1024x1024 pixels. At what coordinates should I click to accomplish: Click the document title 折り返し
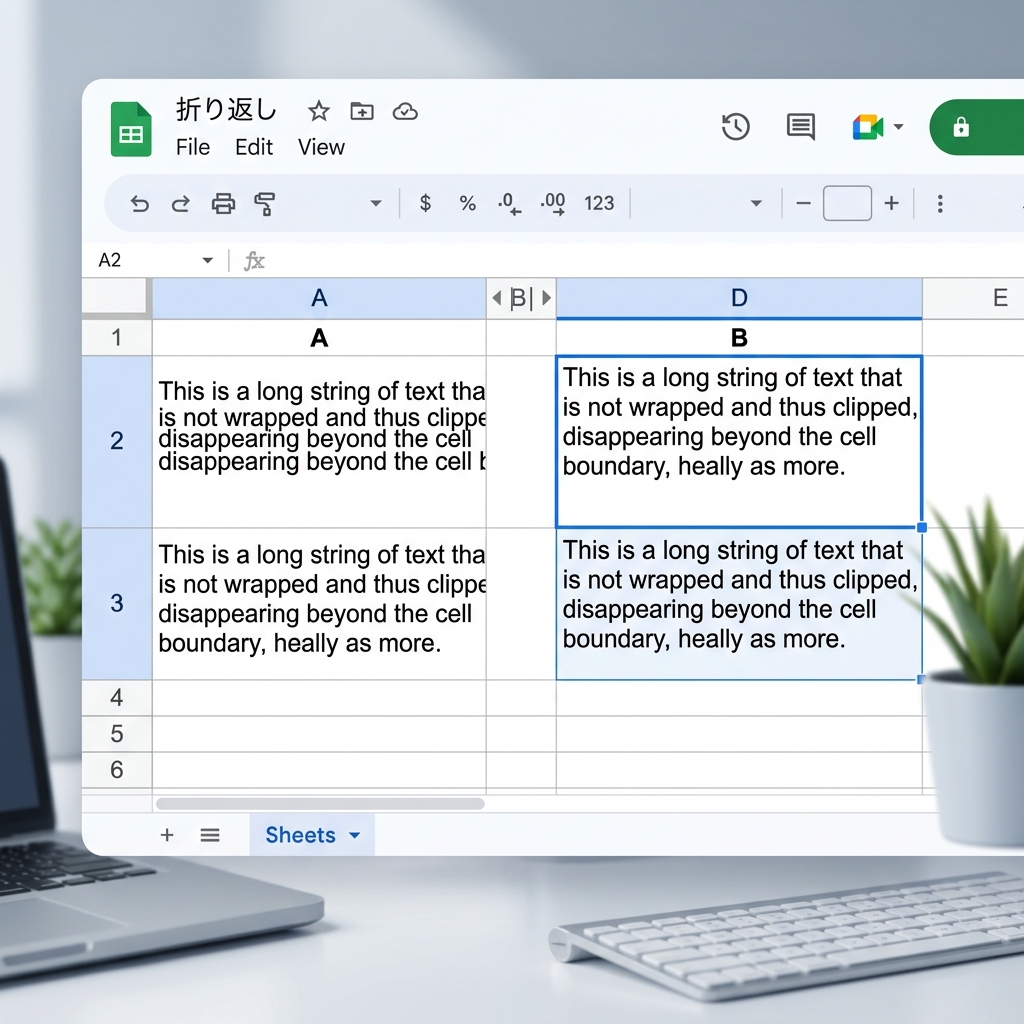(x=227, y=109)
